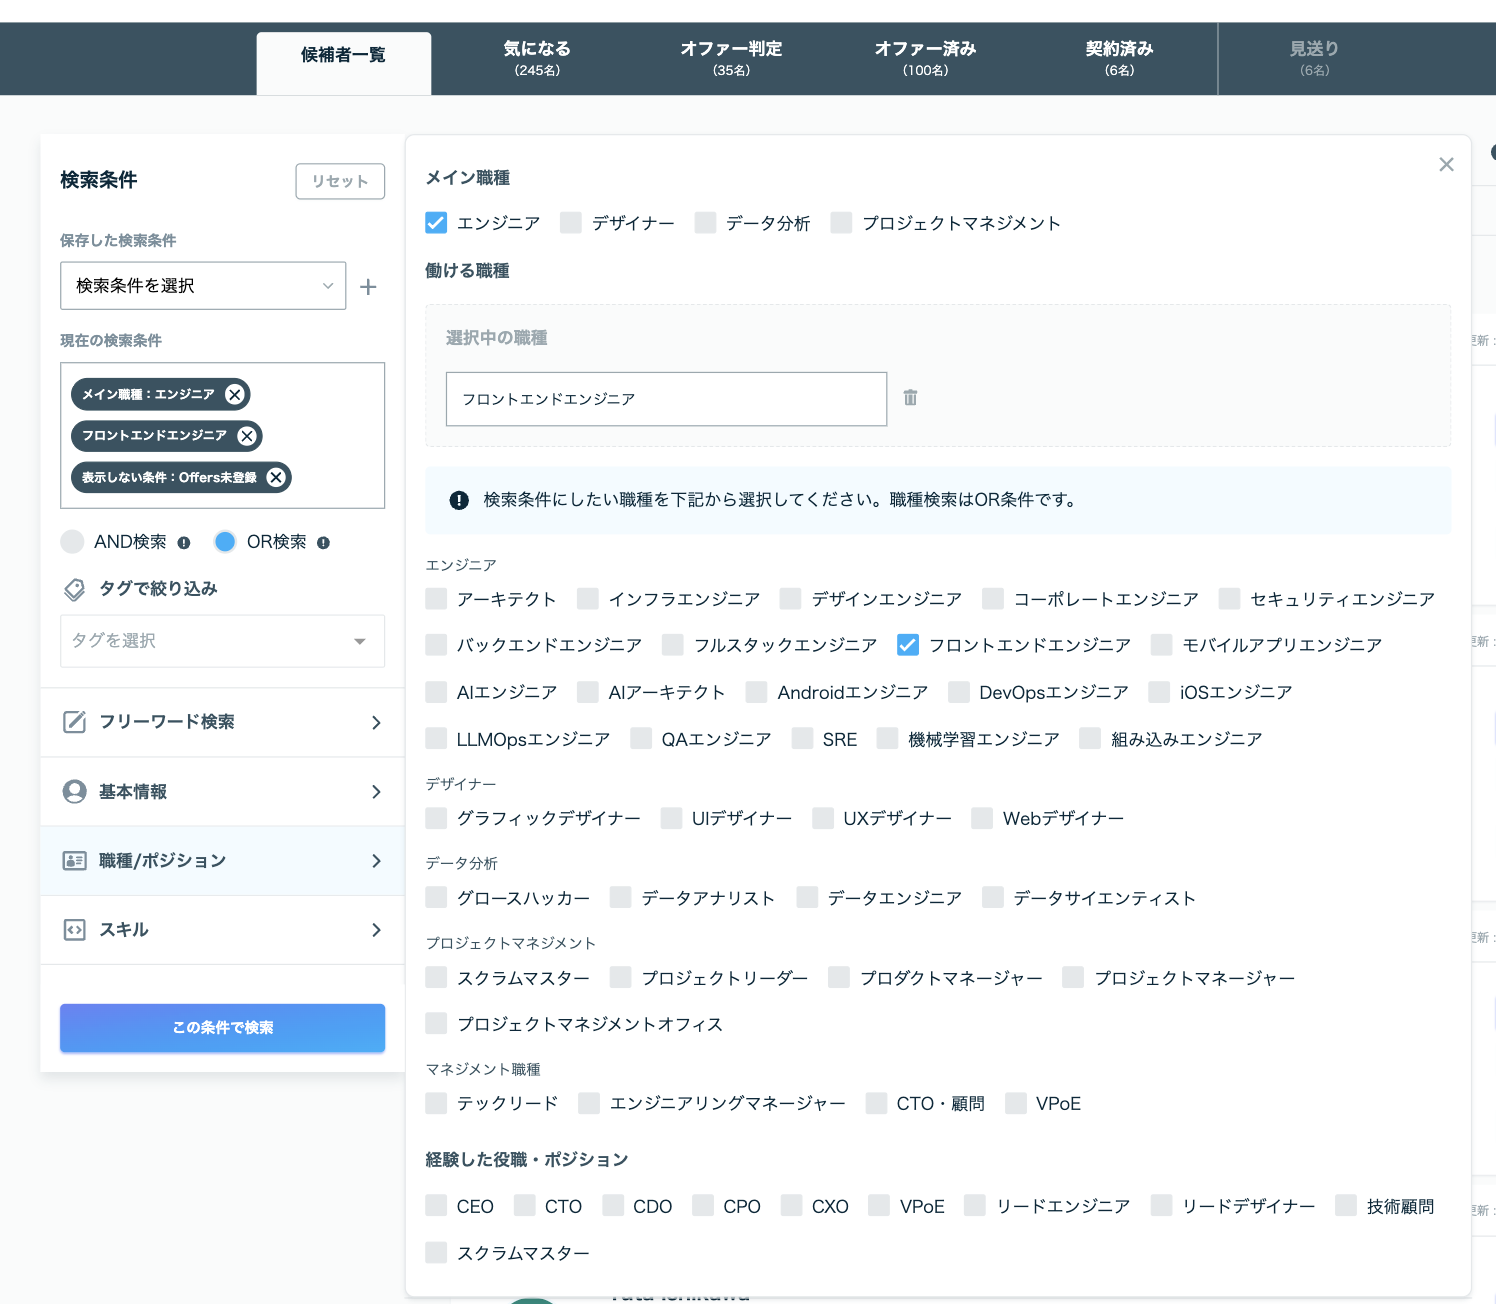Check the Webデザイナー checkbox
Screen dimensions: 1496x1304
click(982, 818)
